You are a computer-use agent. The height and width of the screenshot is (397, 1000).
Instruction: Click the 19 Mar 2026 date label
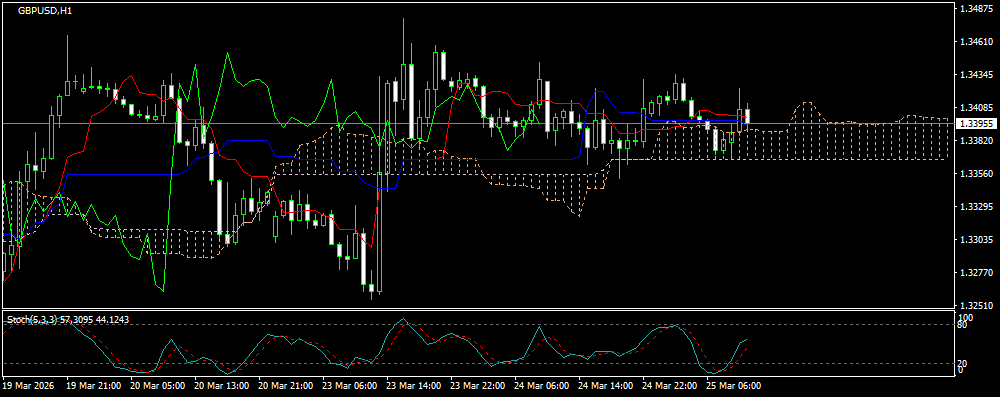pyautogui.click(x=28, y=386)
